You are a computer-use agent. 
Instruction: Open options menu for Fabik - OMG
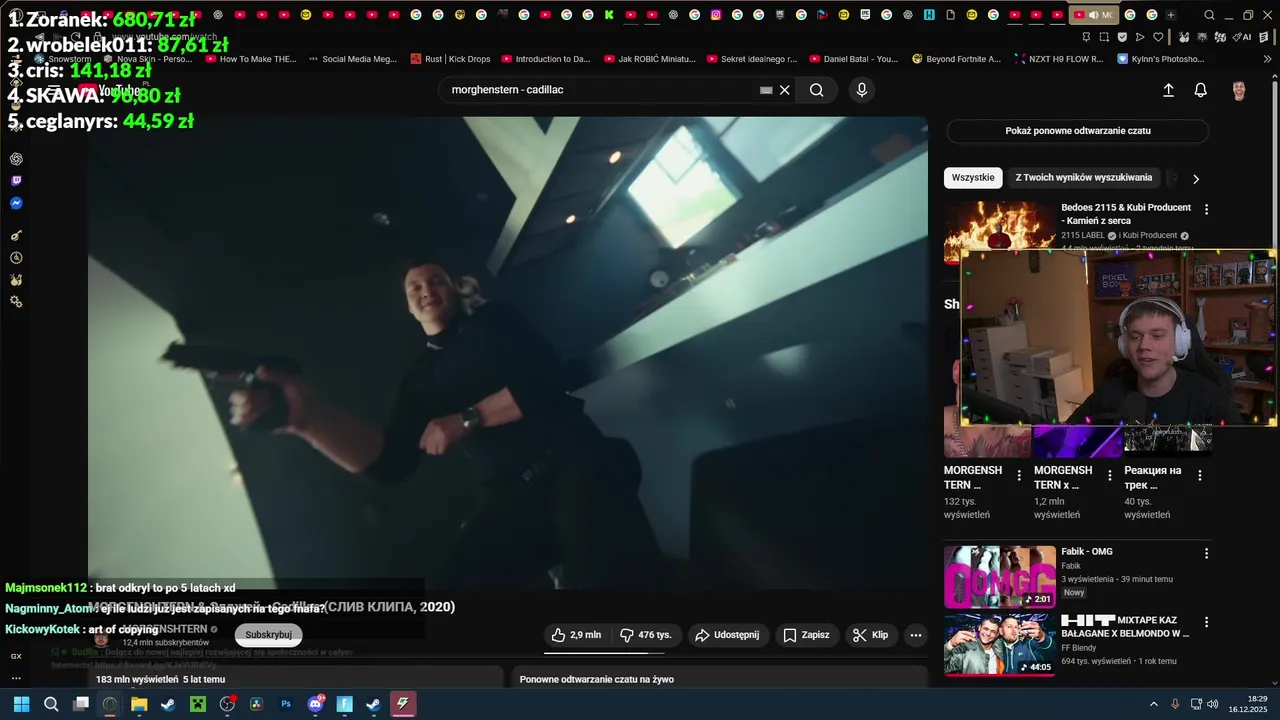[x=1206, y=553]
